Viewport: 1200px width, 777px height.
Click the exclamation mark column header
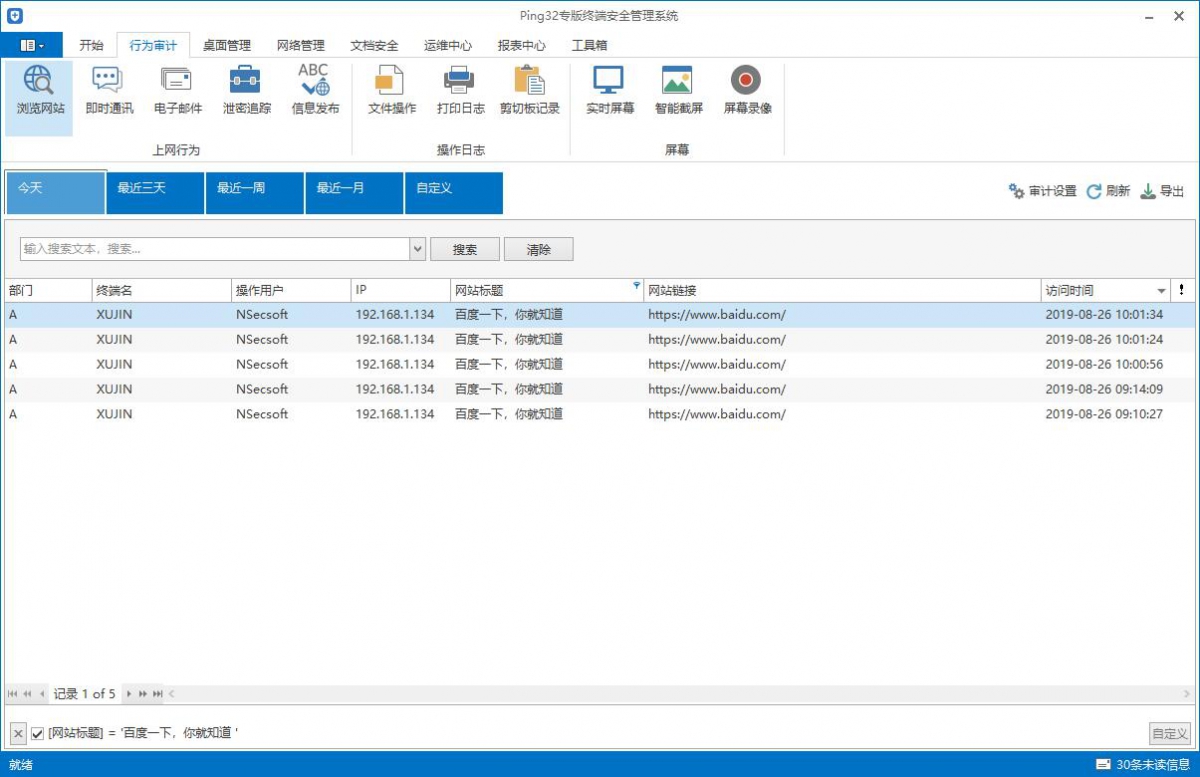1182,290
